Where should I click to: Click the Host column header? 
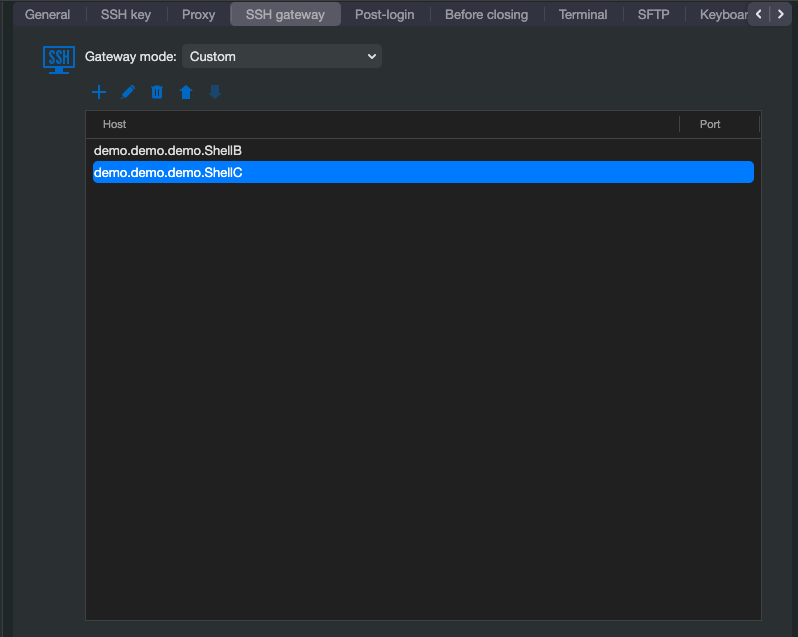pyautogui.click(x=383, y=124)
